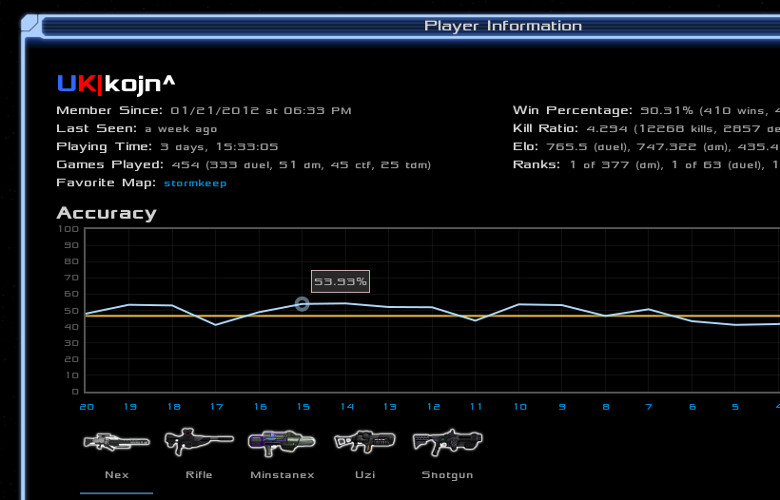Click game 10 axis label
Image resolution: width=780 pixels, height=500 pixels.
pyautogui.click(x=519, y=407)
